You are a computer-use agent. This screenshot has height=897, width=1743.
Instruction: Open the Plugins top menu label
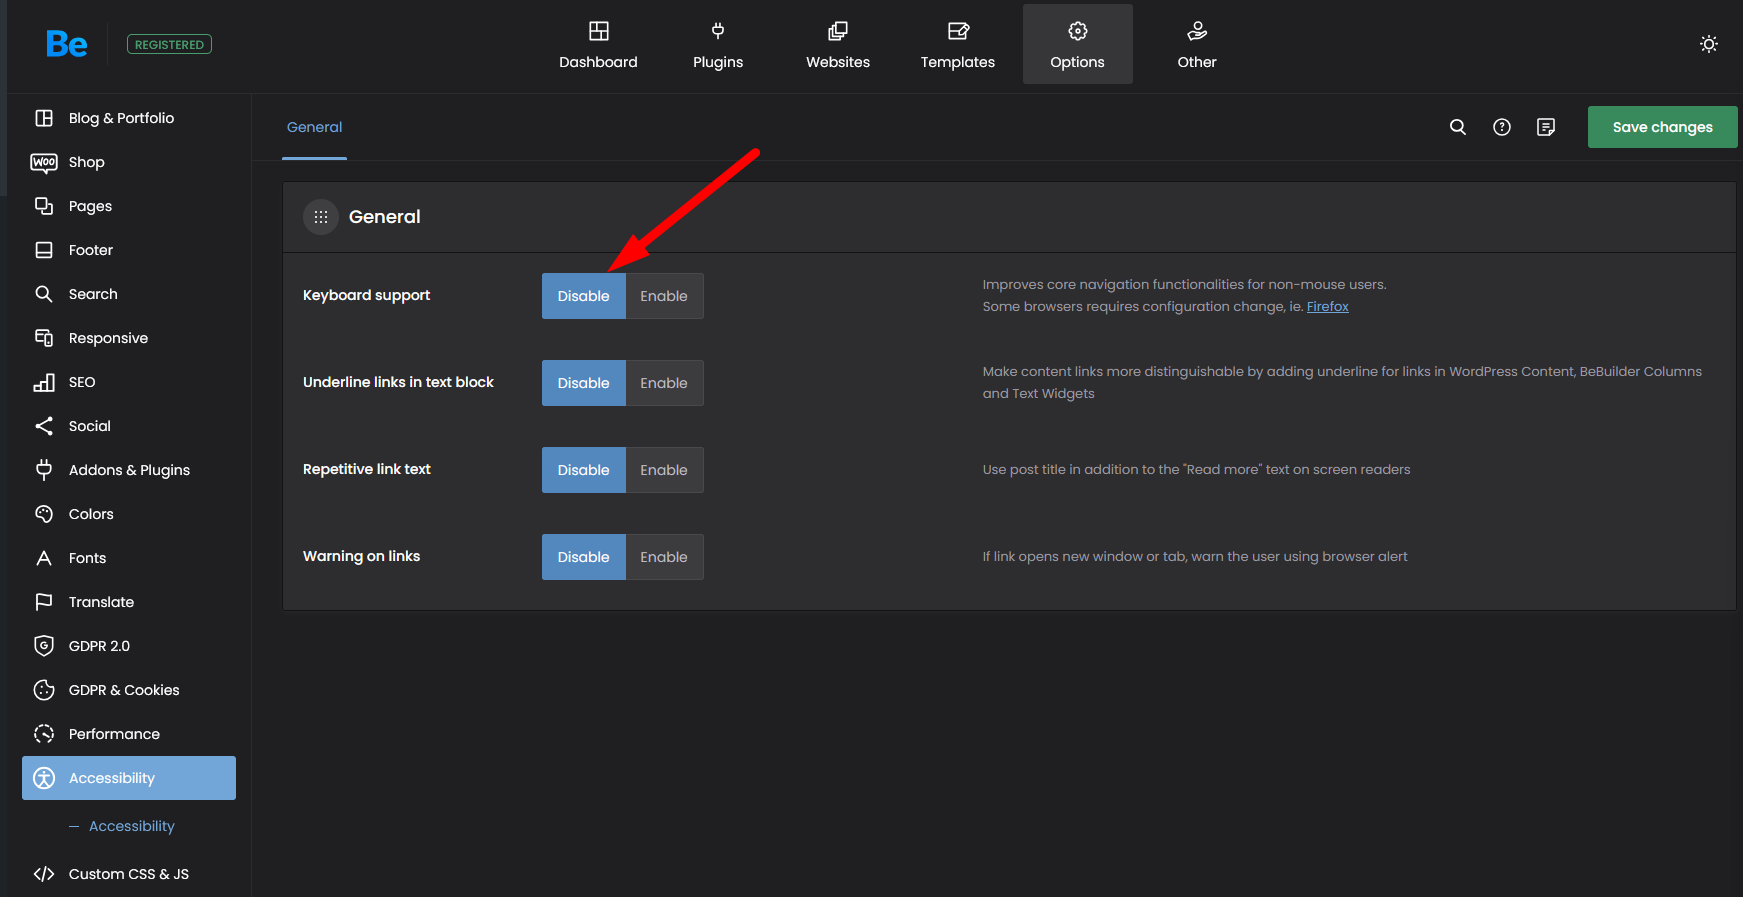[718, 62]
